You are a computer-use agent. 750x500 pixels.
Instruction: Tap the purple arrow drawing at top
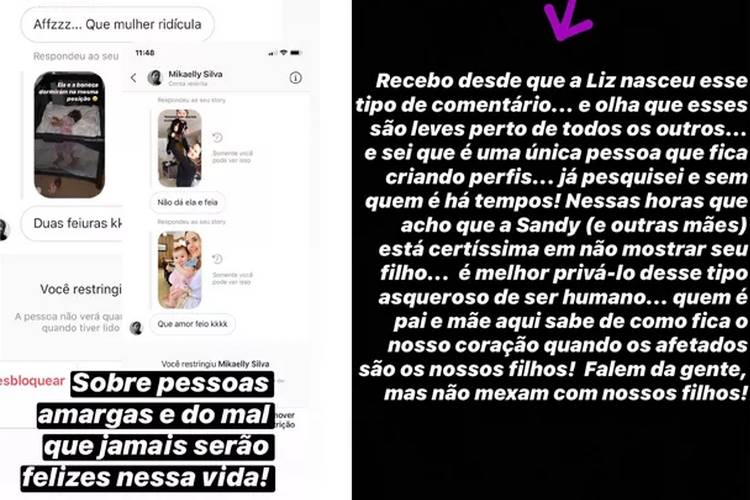[x=568, y=19]
